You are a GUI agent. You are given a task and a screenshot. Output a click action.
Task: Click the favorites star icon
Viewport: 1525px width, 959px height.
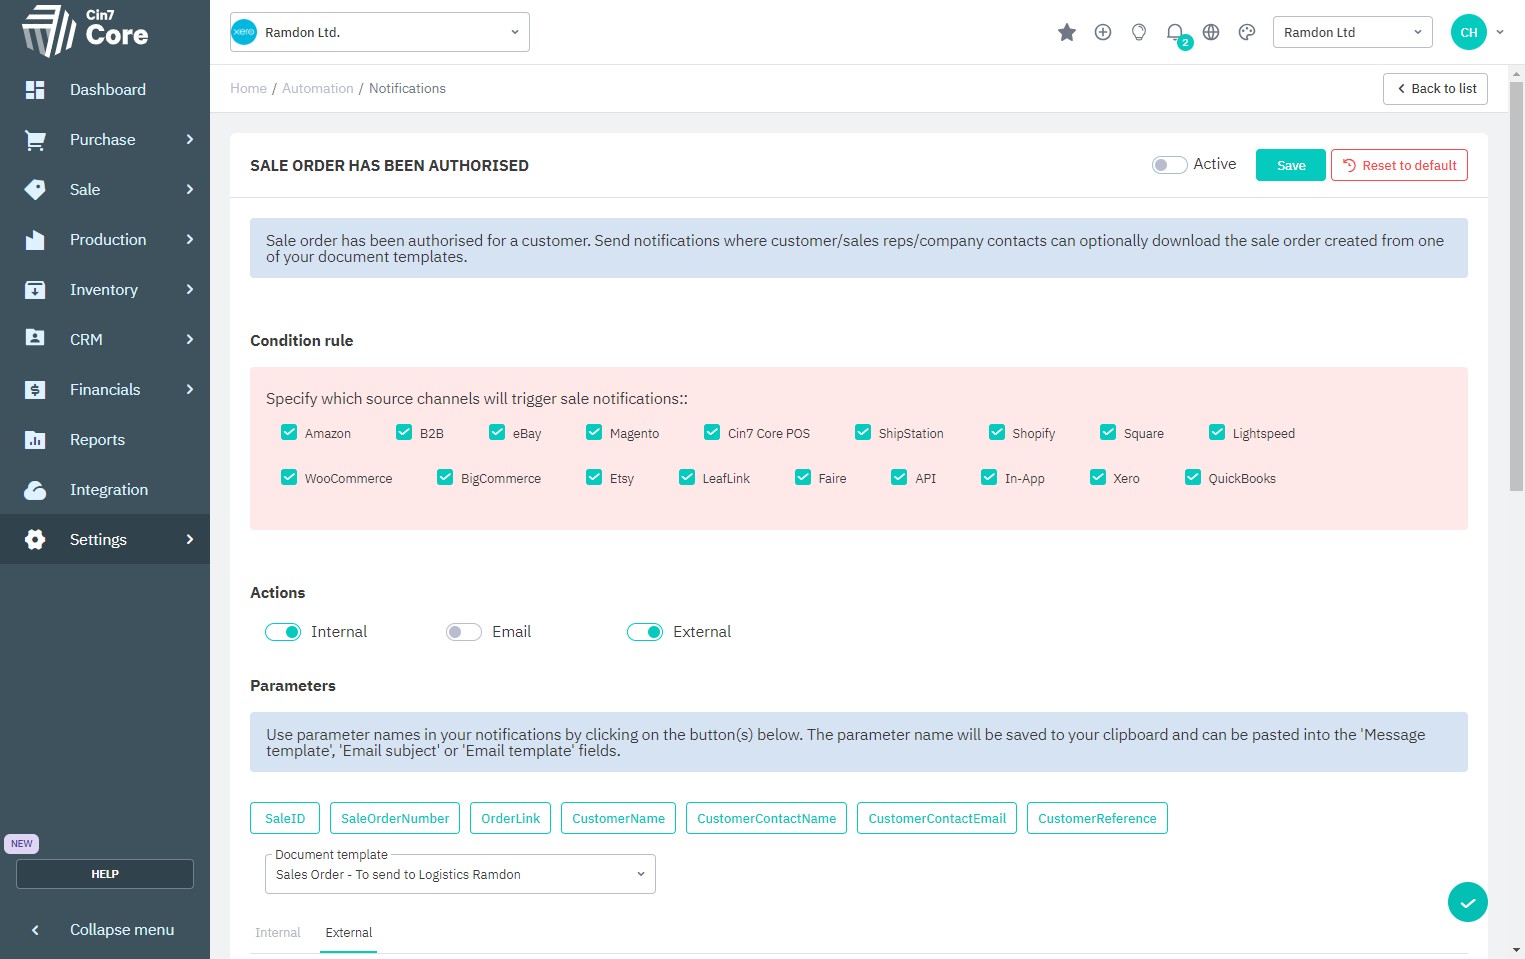pos(1066,33)
